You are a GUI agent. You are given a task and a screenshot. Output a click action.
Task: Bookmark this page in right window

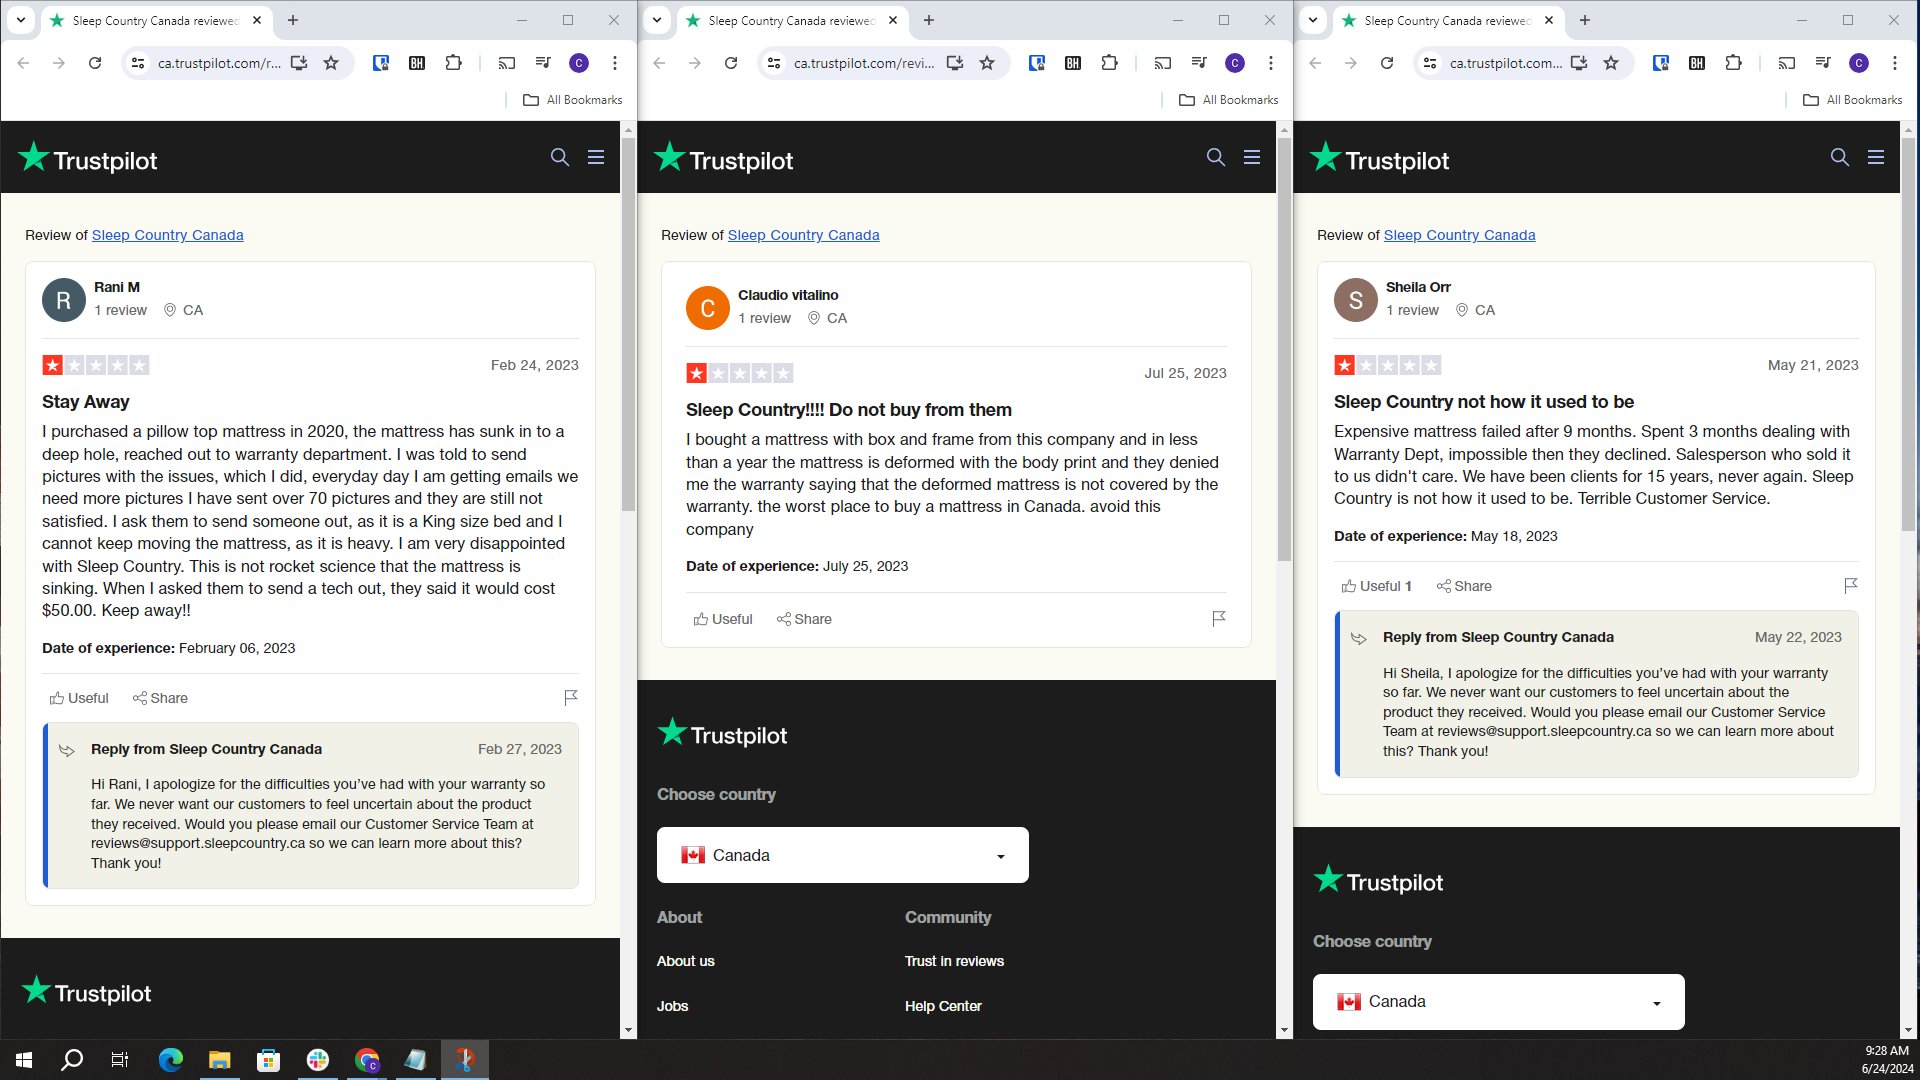[1611, 63]
